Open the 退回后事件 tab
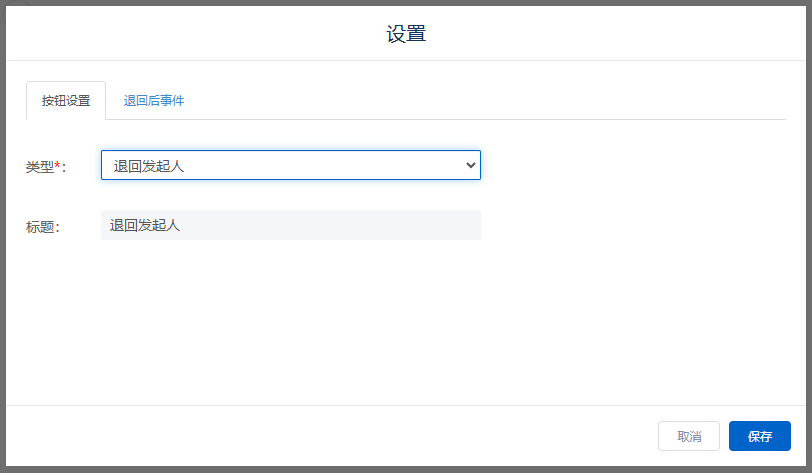 [x=154, y=101]
